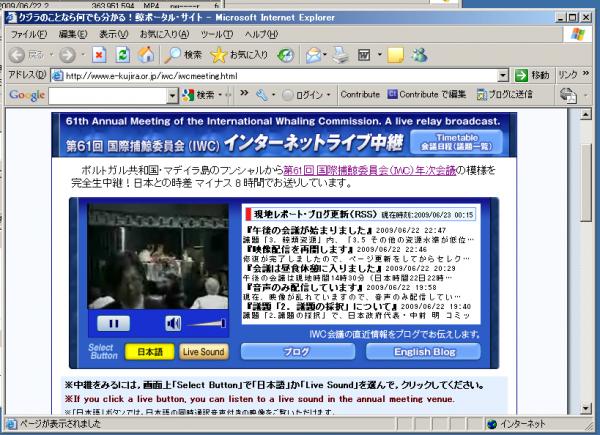Click the page icon in address bar
The width and height of the screenshot is (600, 435).
(x=57, y=76)
